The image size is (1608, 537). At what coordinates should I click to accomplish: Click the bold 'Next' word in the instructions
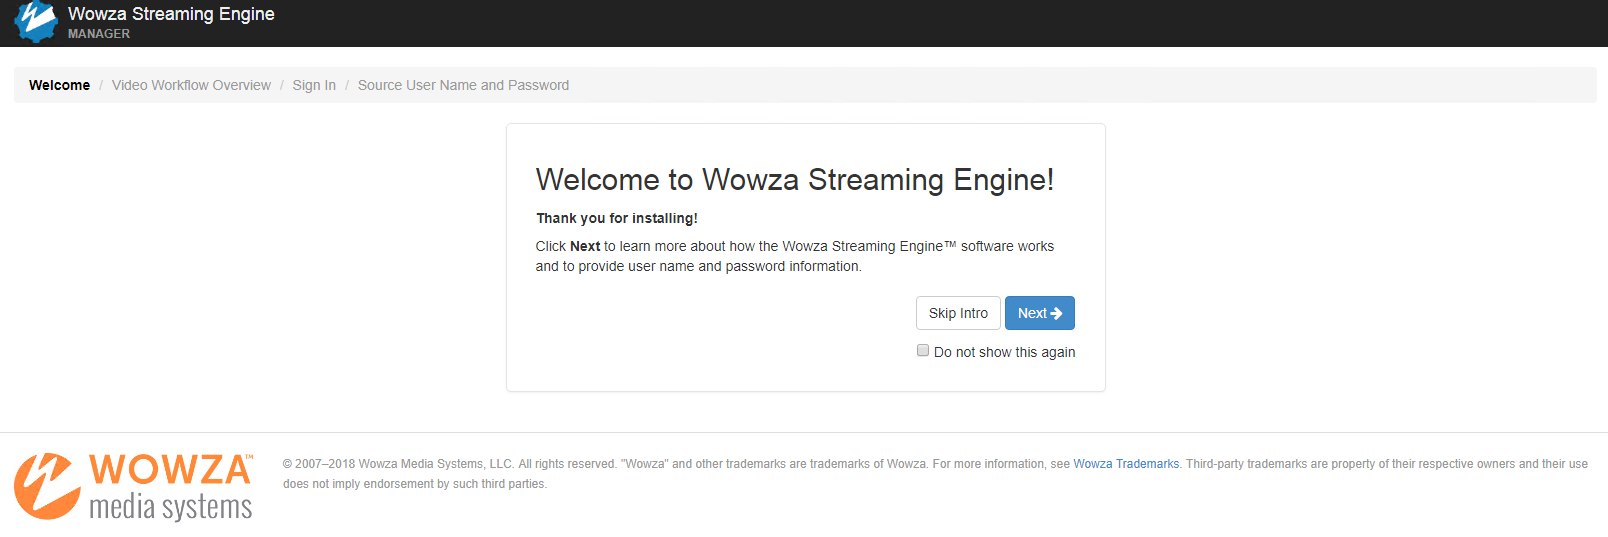click(585, 246)
